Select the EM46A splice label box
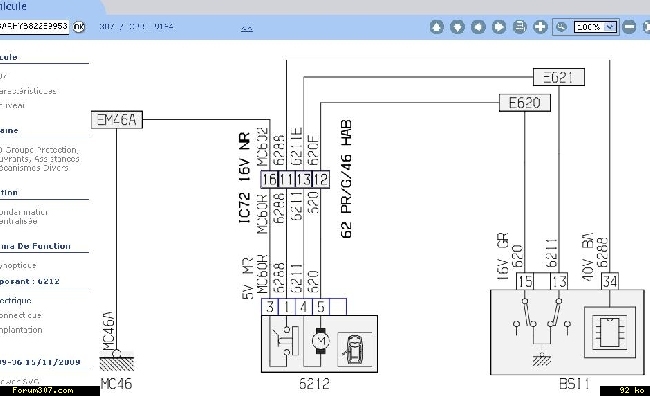Image resolution: width=650 pixels, height=396 pixels. (x=117, y=119)
